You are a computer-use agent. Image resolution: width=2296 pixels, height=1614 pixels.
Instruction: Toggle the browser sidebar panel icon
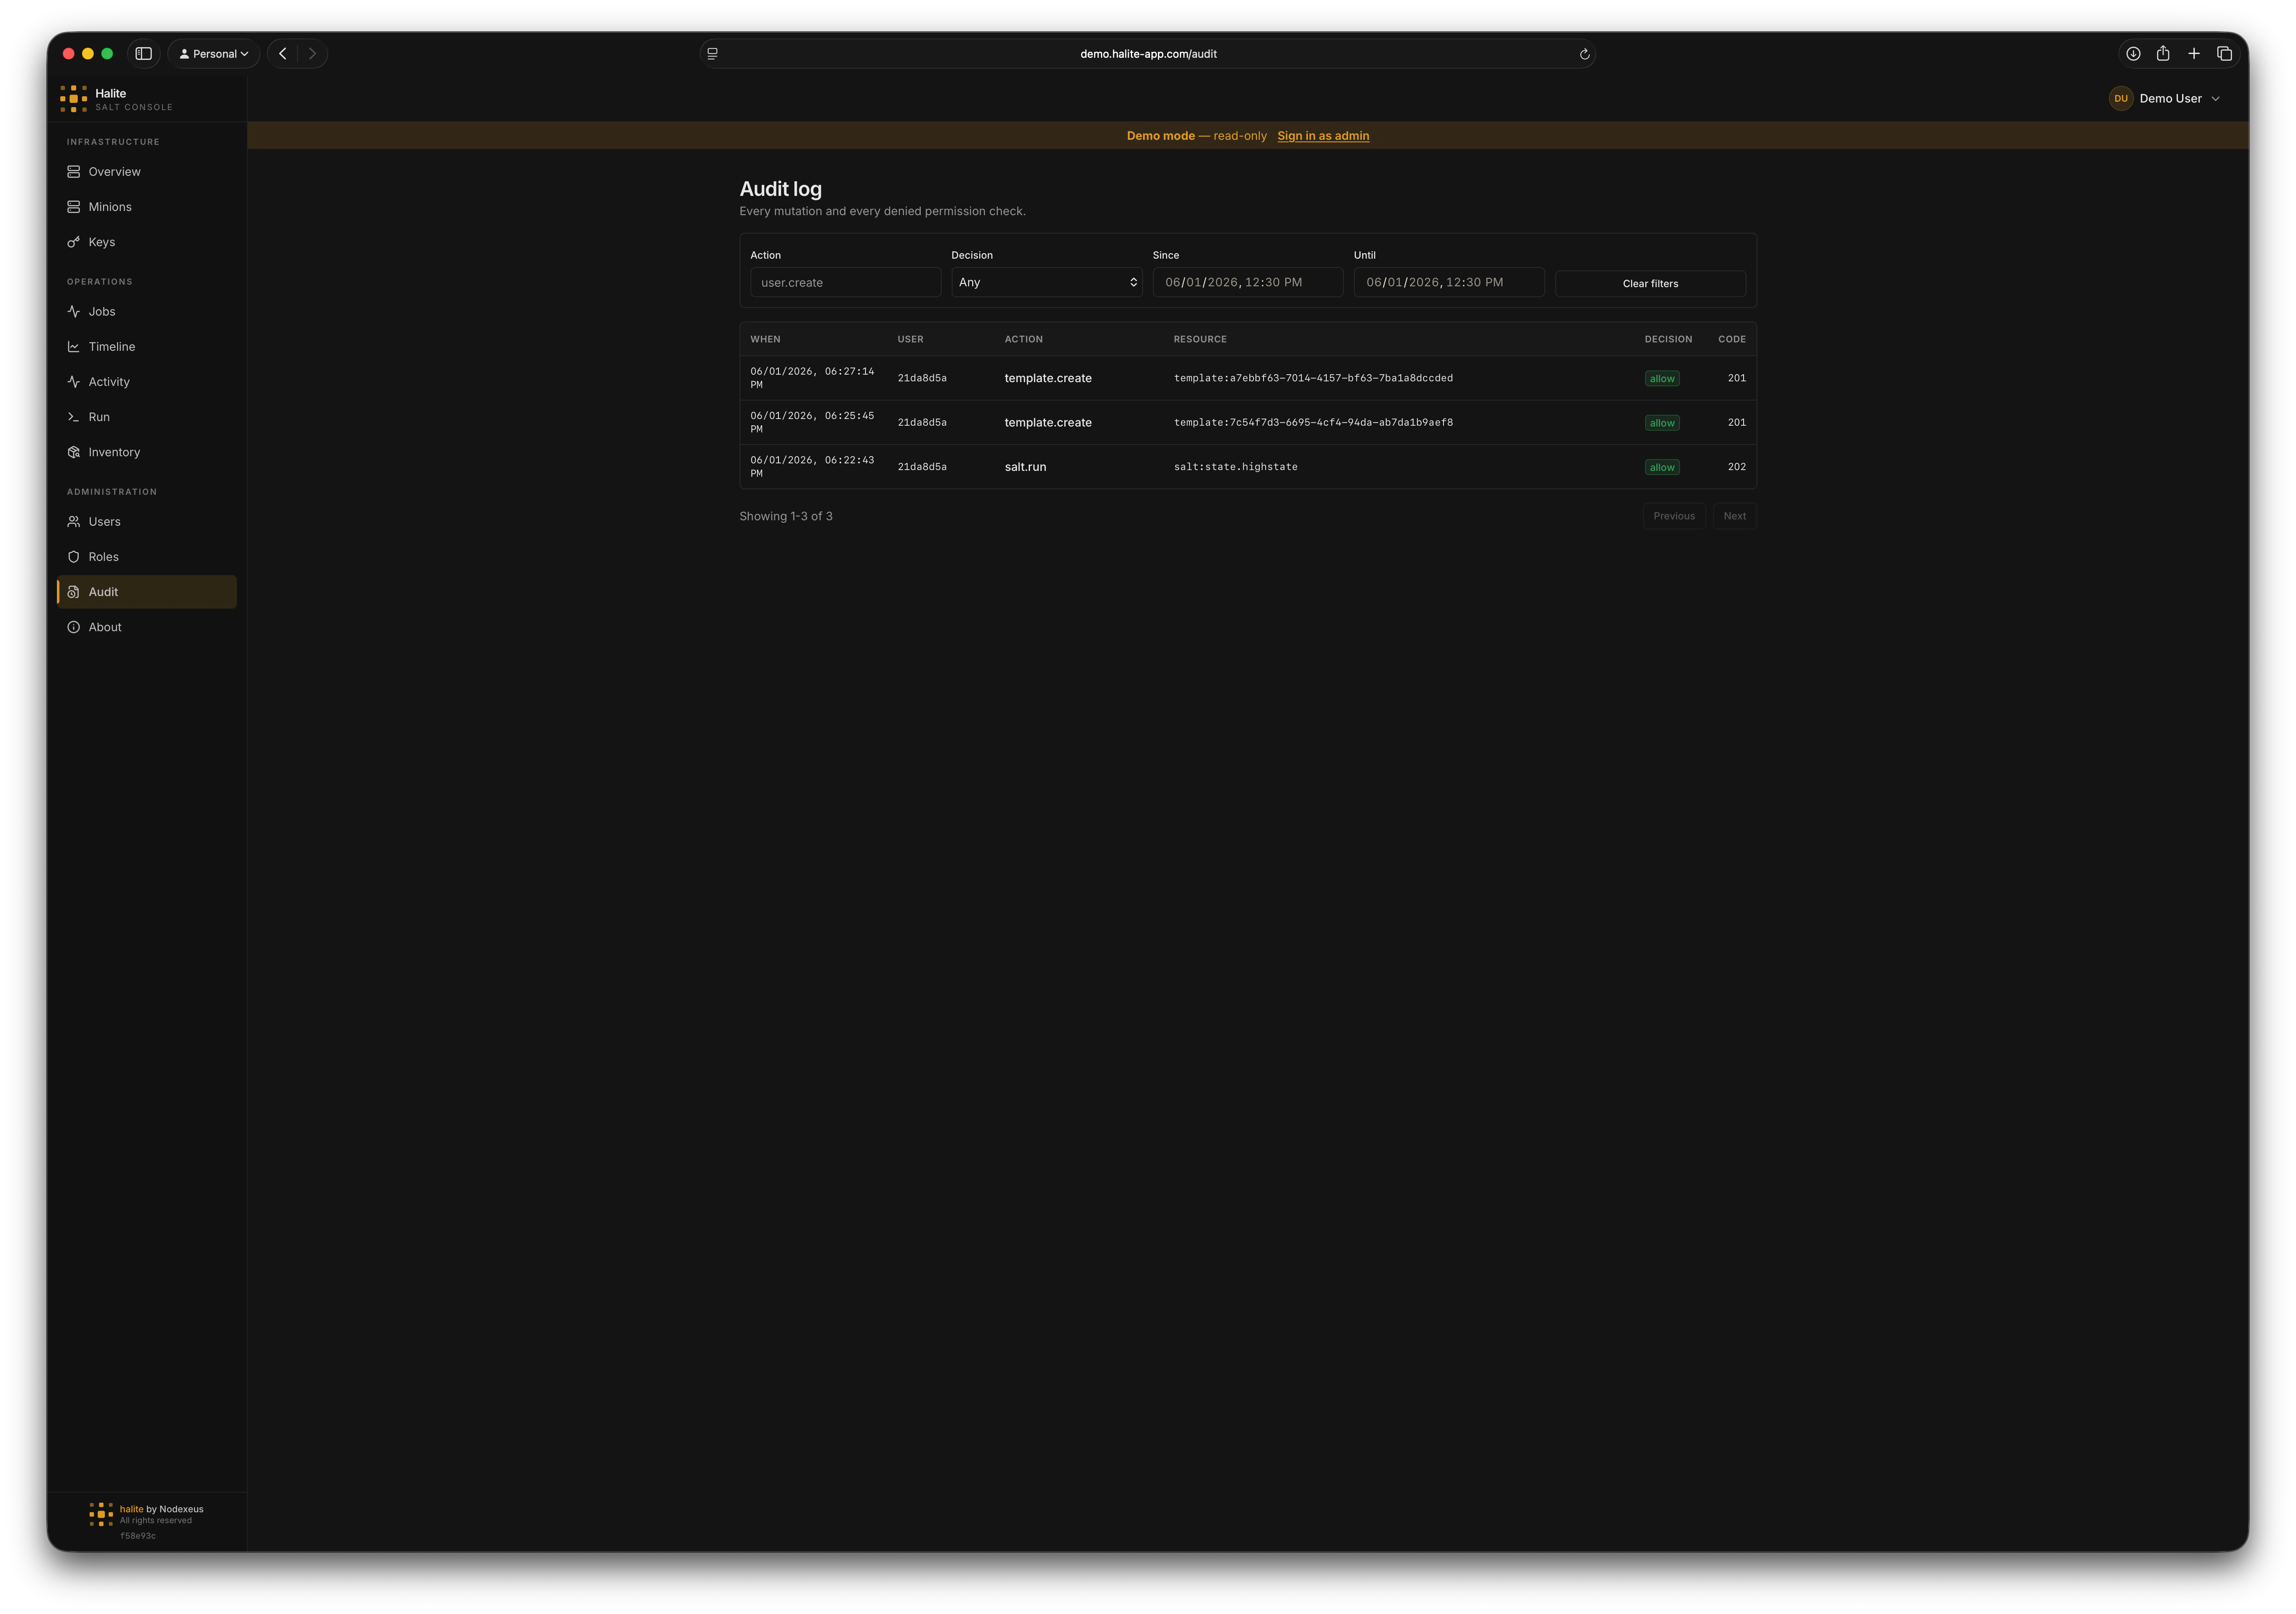(144, 54)
